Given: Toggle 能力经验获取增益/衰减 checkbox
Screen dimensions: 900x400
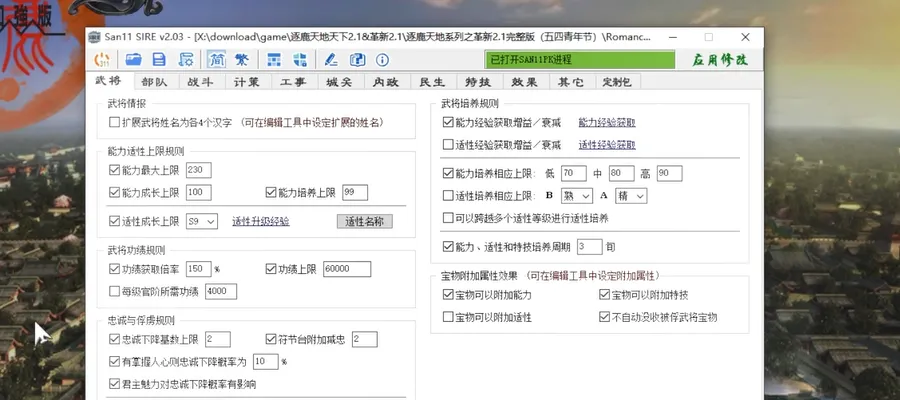Looking at the screenshot, I should click(x=448, y=122).
